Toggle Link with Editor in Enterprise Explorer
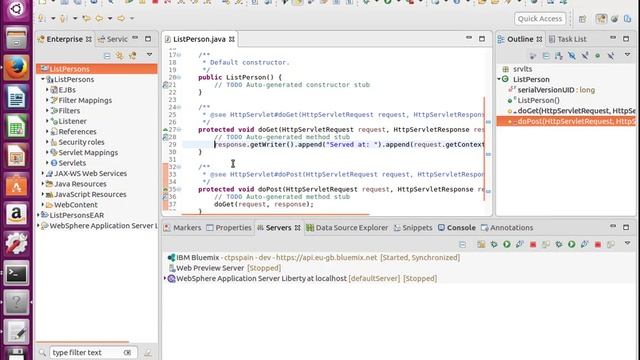Image resolution: width=640 pixels, height=360 pixels. 120,56
